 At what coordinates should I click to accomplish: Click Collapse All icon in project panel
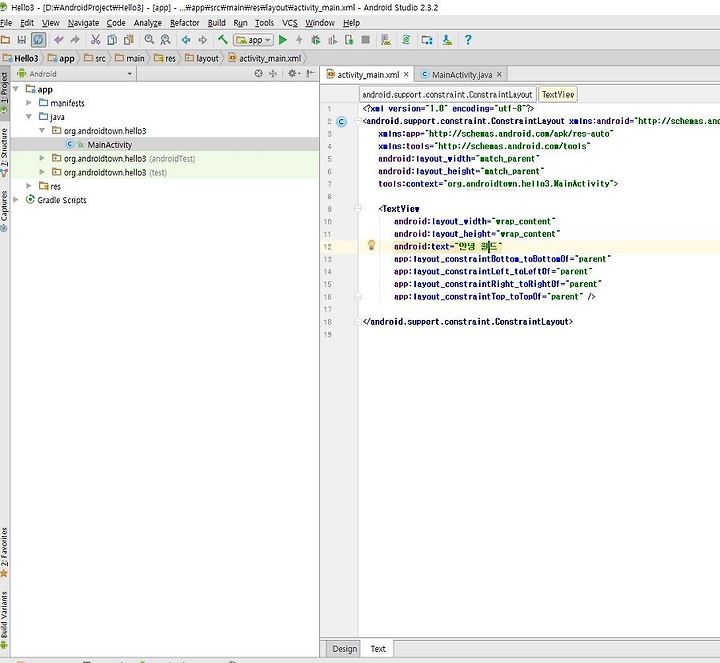click(273, 73)
